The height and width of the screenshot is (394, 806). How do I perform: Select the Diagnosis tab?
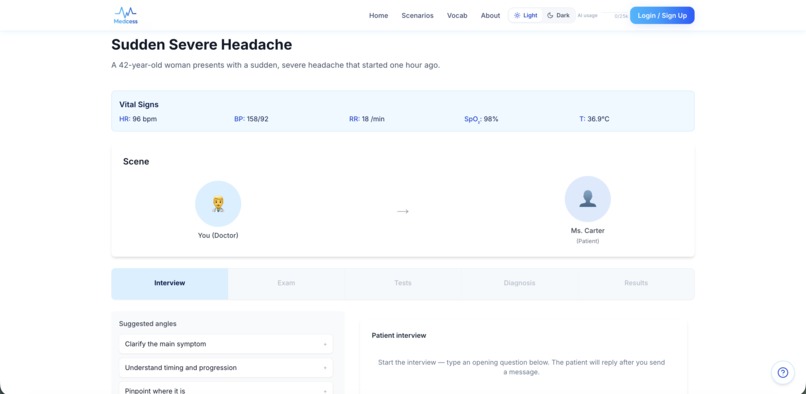point(520,283)
